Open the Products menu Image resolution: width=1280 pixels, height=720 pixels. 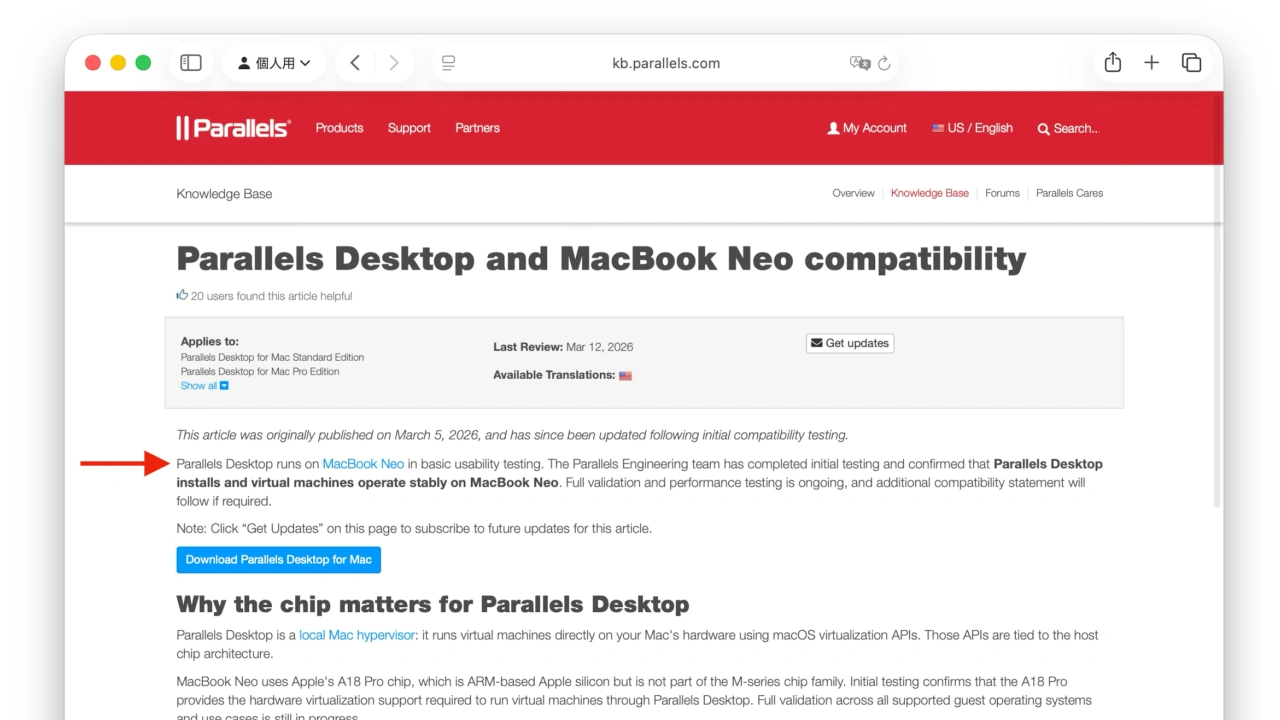coord(339,128)
